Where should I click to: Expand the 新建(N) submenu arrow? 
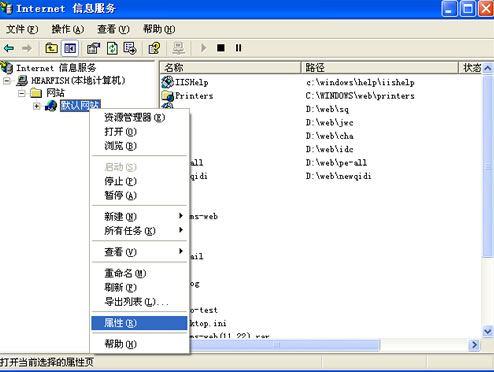coord(181,216)
